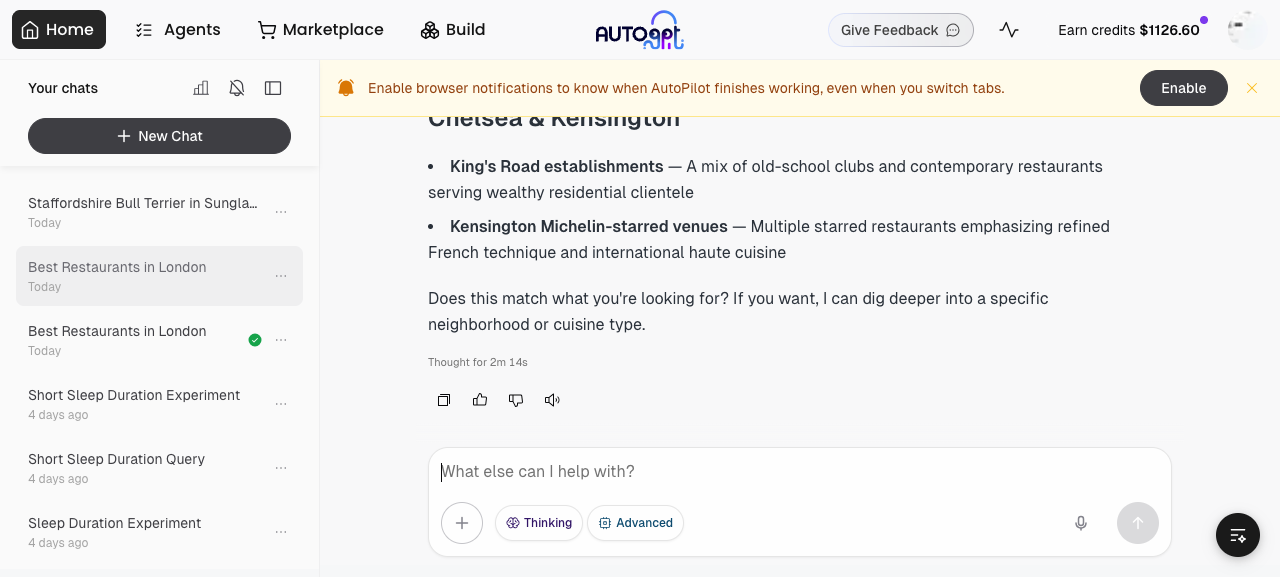Open options for Staffordshire Bull Terrier chat
Image resolution: width=1280 pixels, height=577 pixels.
pos(281,212)
